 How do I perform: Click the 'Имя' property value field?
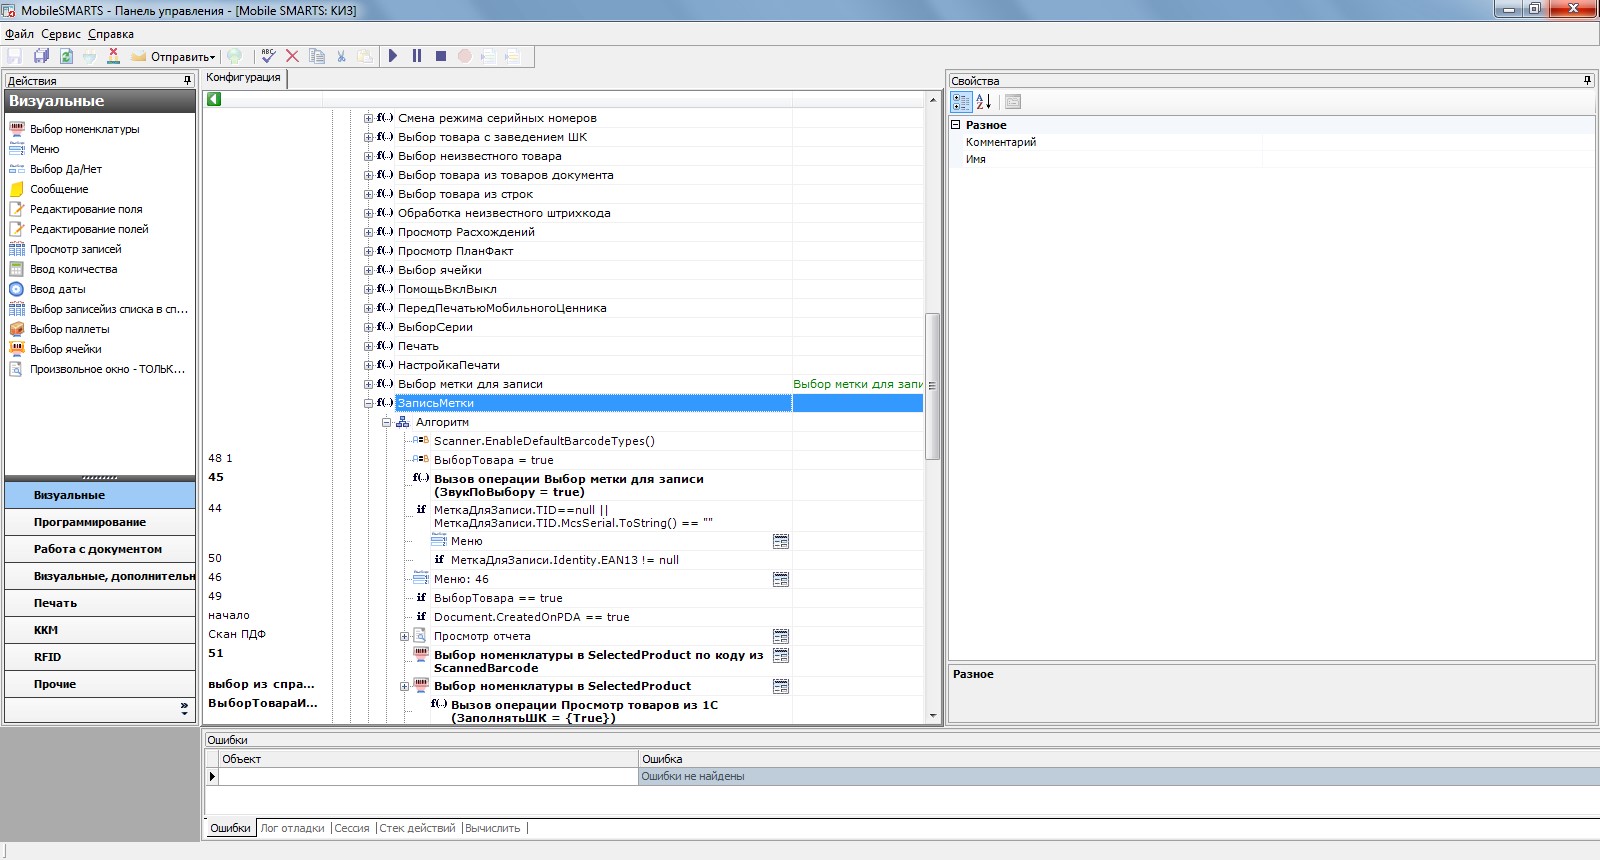tap(1427, 159)
